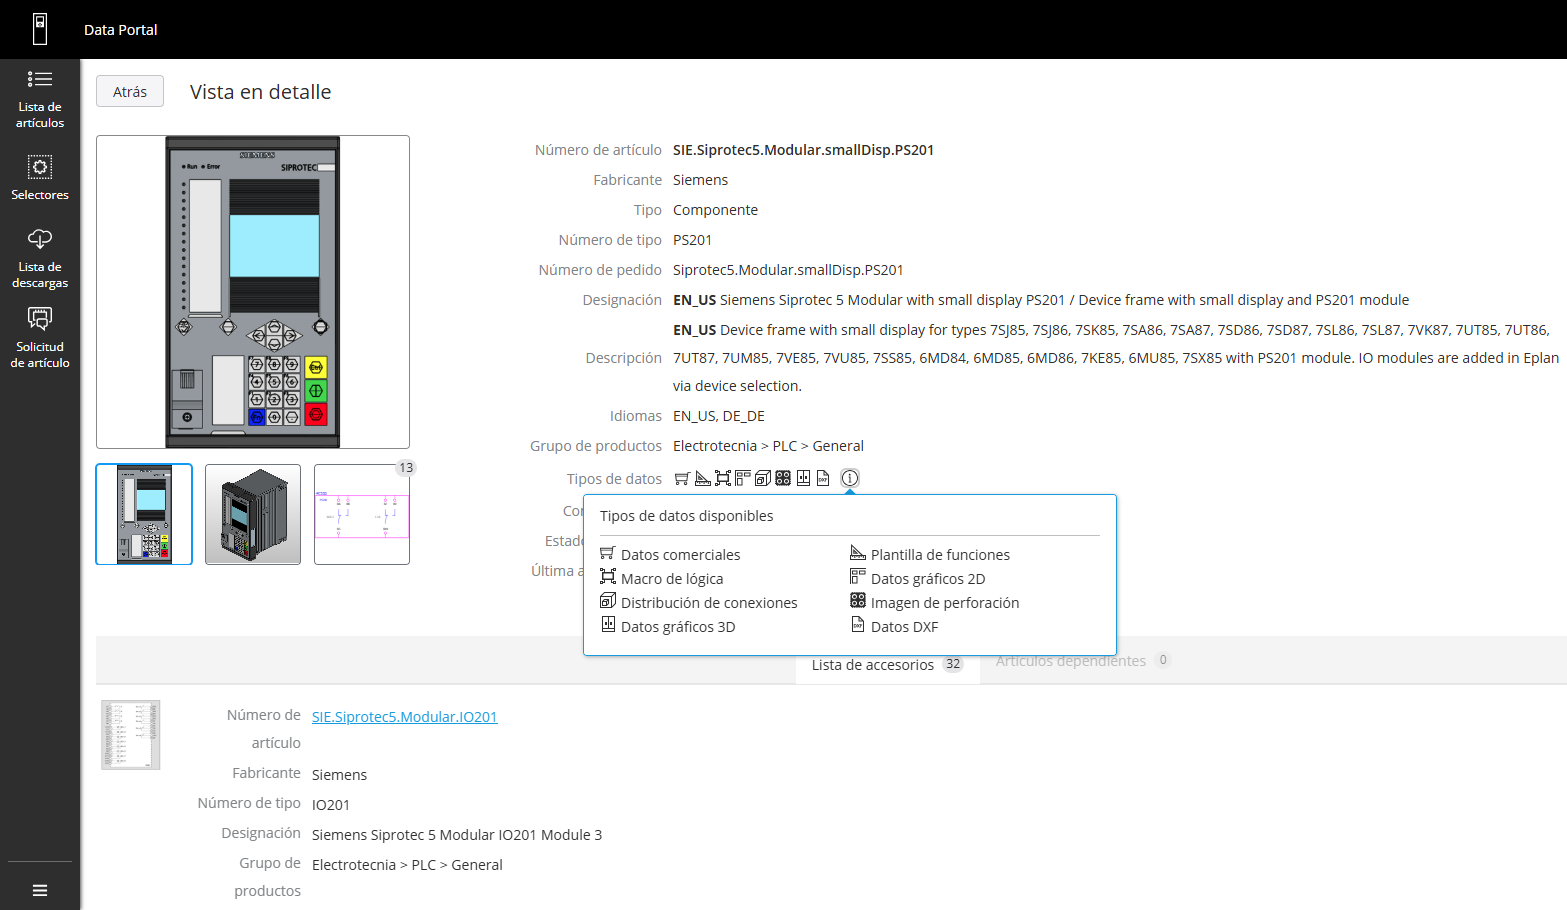
Task: Switch to Artículos dependientes tab
Action: click(x=1070, y=661)
